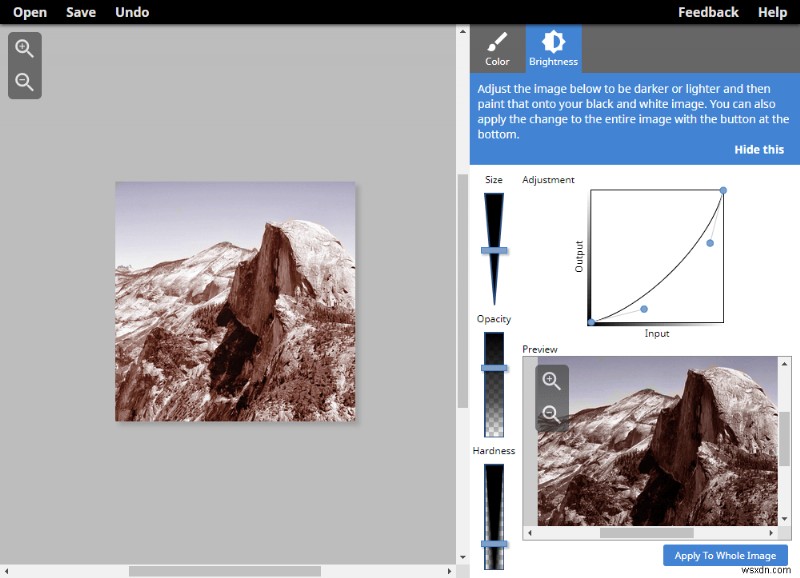Click the Input axis label

(x=657, y=334)
